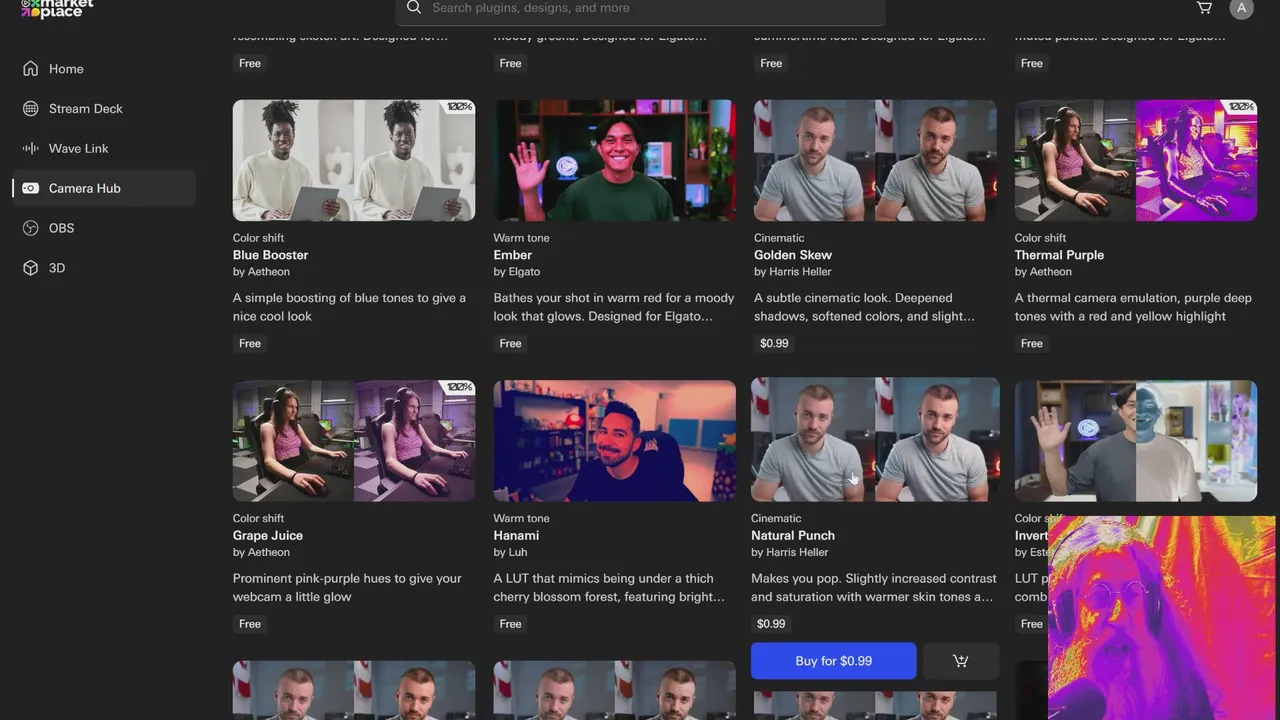
Task: Click the search magnifier icon
Action: pos(414,8)
